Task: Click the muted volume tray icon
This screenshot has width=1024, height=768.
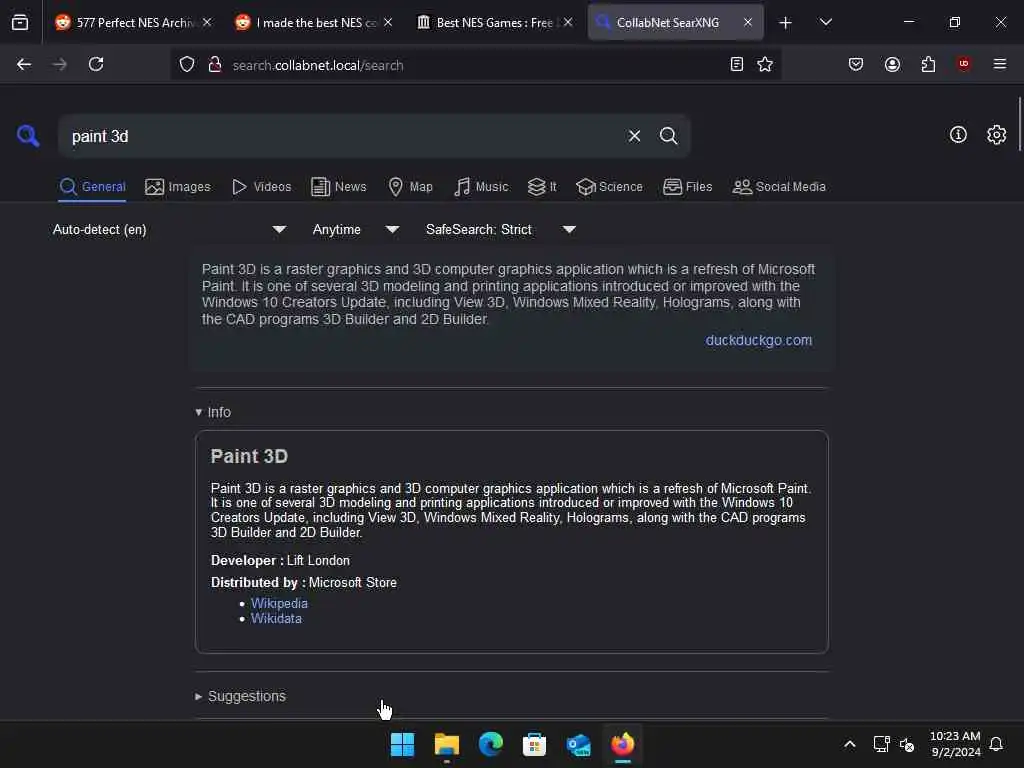Action: coord(907,744)
